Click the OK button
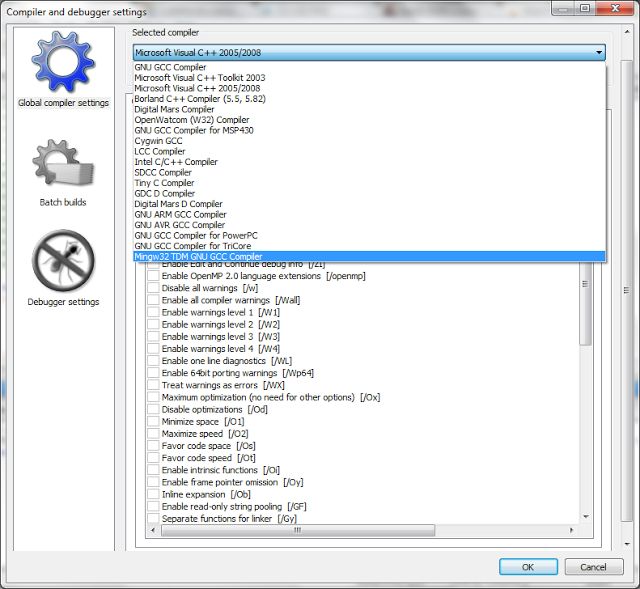 pos(528,567)
